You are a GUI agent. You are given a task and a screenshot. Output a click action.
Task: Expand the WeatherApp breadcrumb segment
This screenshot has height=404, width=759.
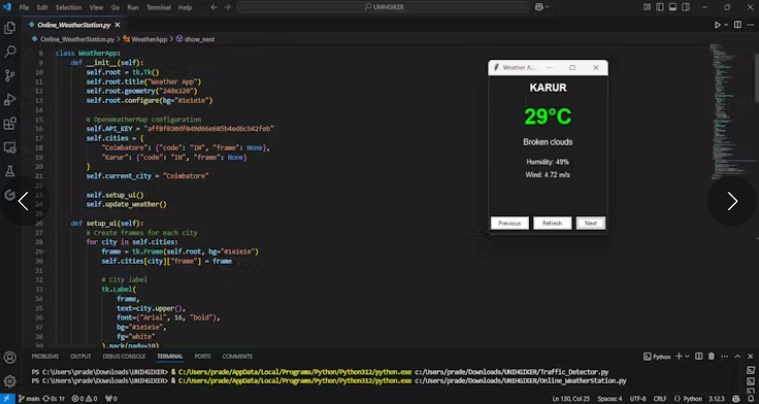[149, 39]
